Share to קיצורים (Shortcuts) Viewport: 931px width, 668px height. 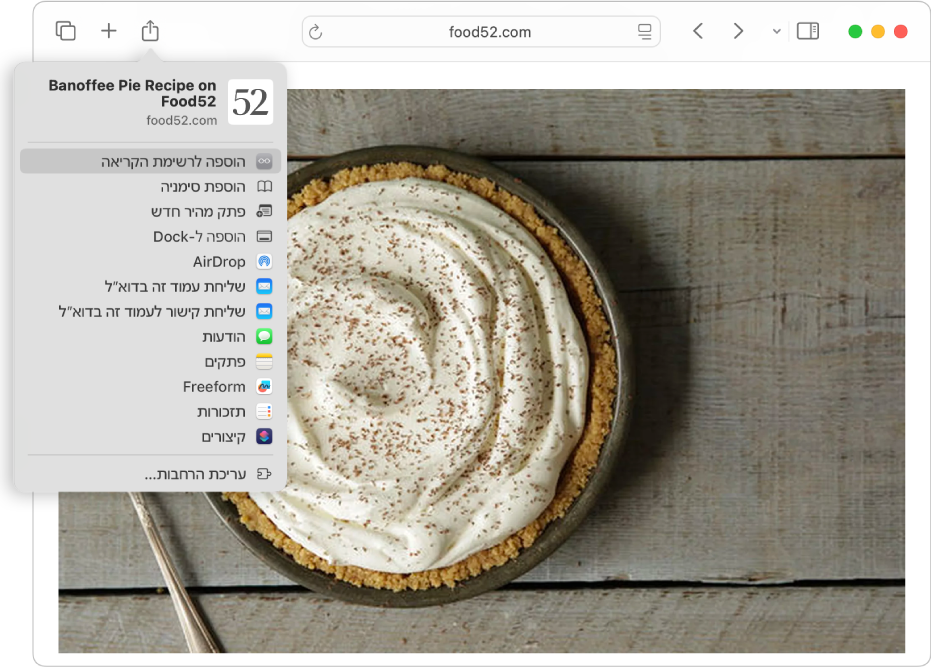[x=150, y=436]
